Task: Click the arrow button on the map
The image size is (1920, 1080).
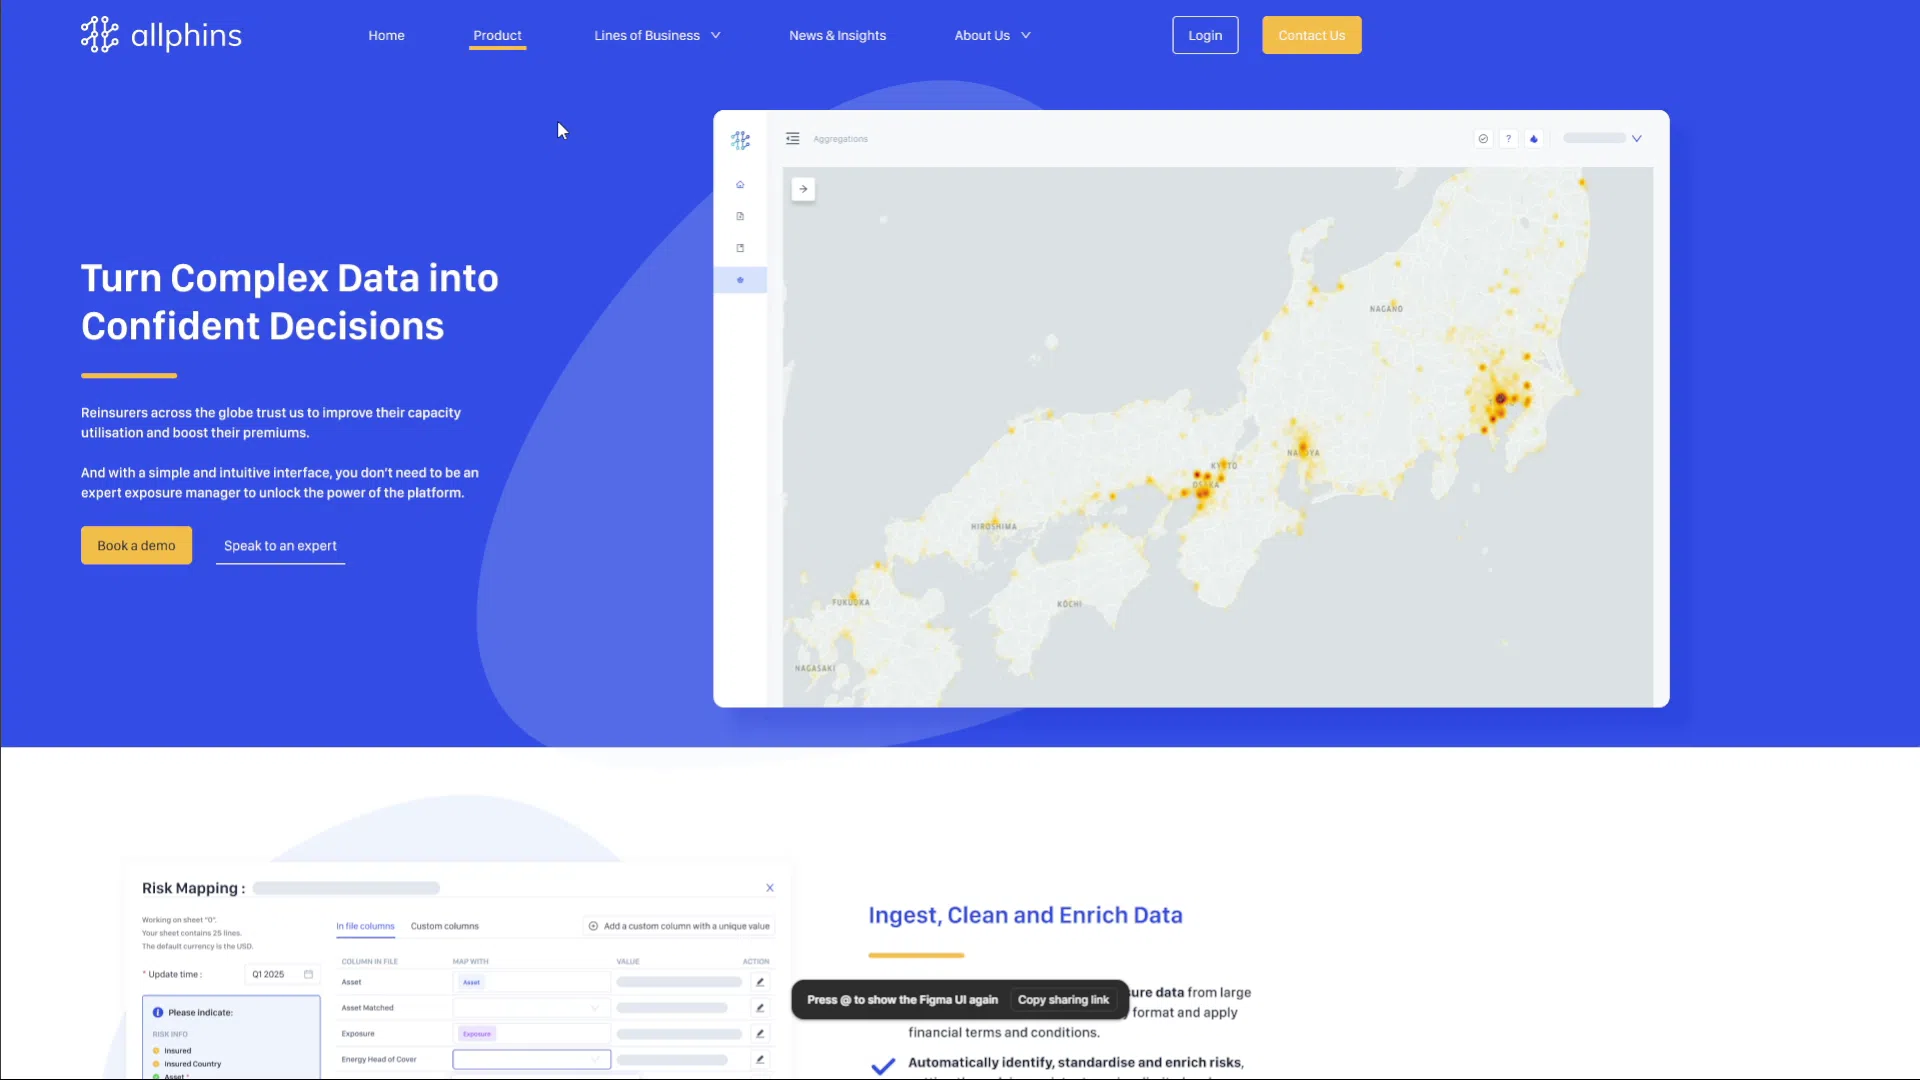Action: tap(803, 189)
